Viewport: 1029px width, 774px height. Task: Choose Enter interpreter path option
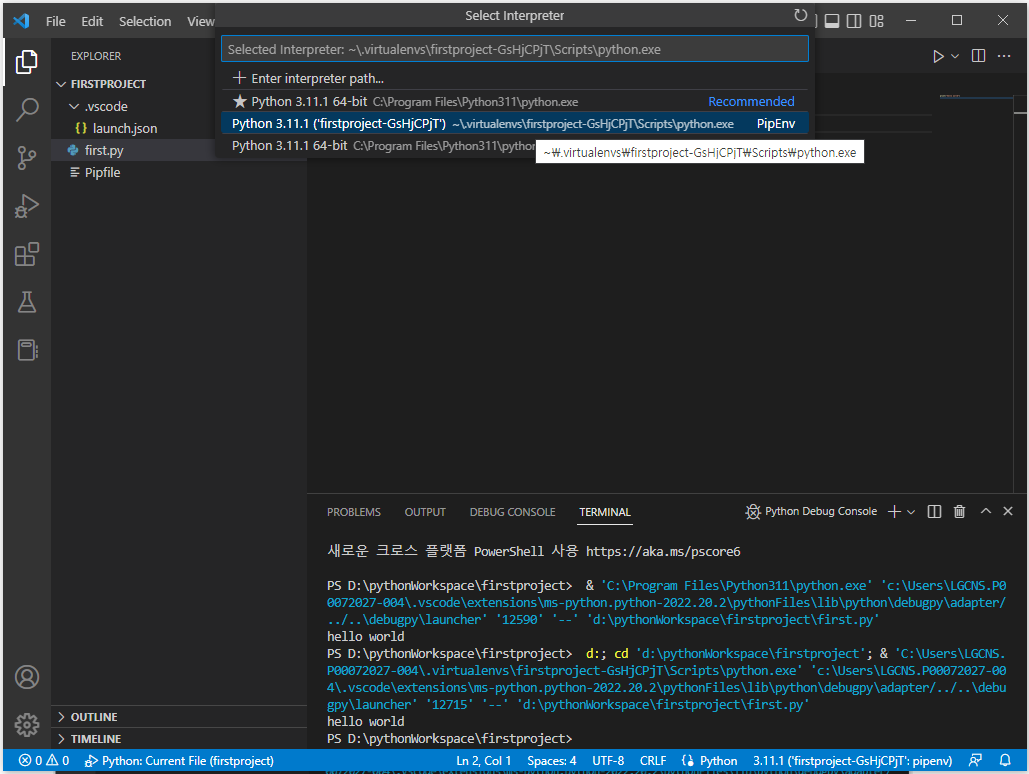[x=514, y=78]
